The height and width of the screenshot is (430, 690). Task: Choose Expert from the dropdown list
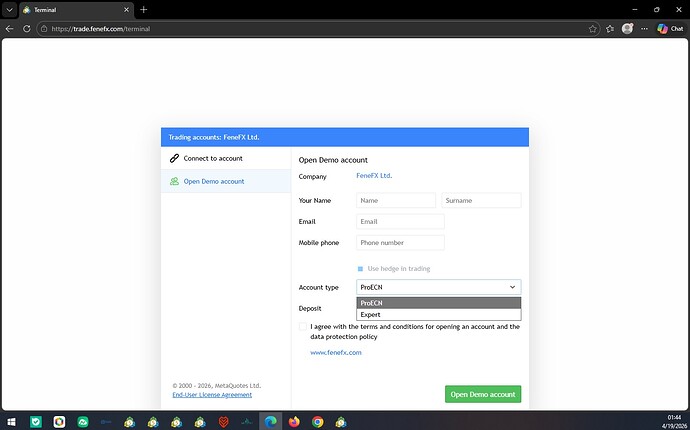point(439,315)
